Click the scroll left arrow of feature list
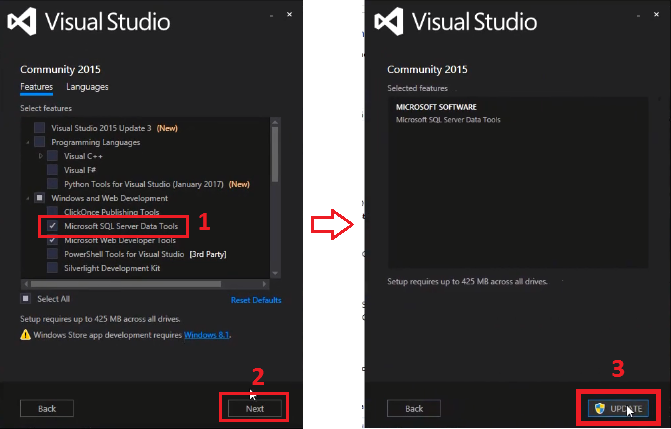The width and height of the screenshot is (671, 429). coord(26,284)
